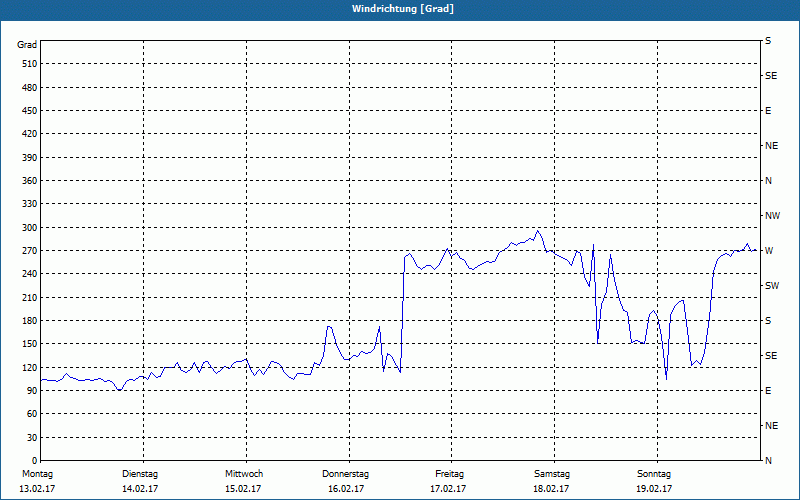Pick the 'NE' compass label beside the 420 gridline
The width and height of the screenshot is (800, 500).
pyautogui.click(x=771, y=146)
